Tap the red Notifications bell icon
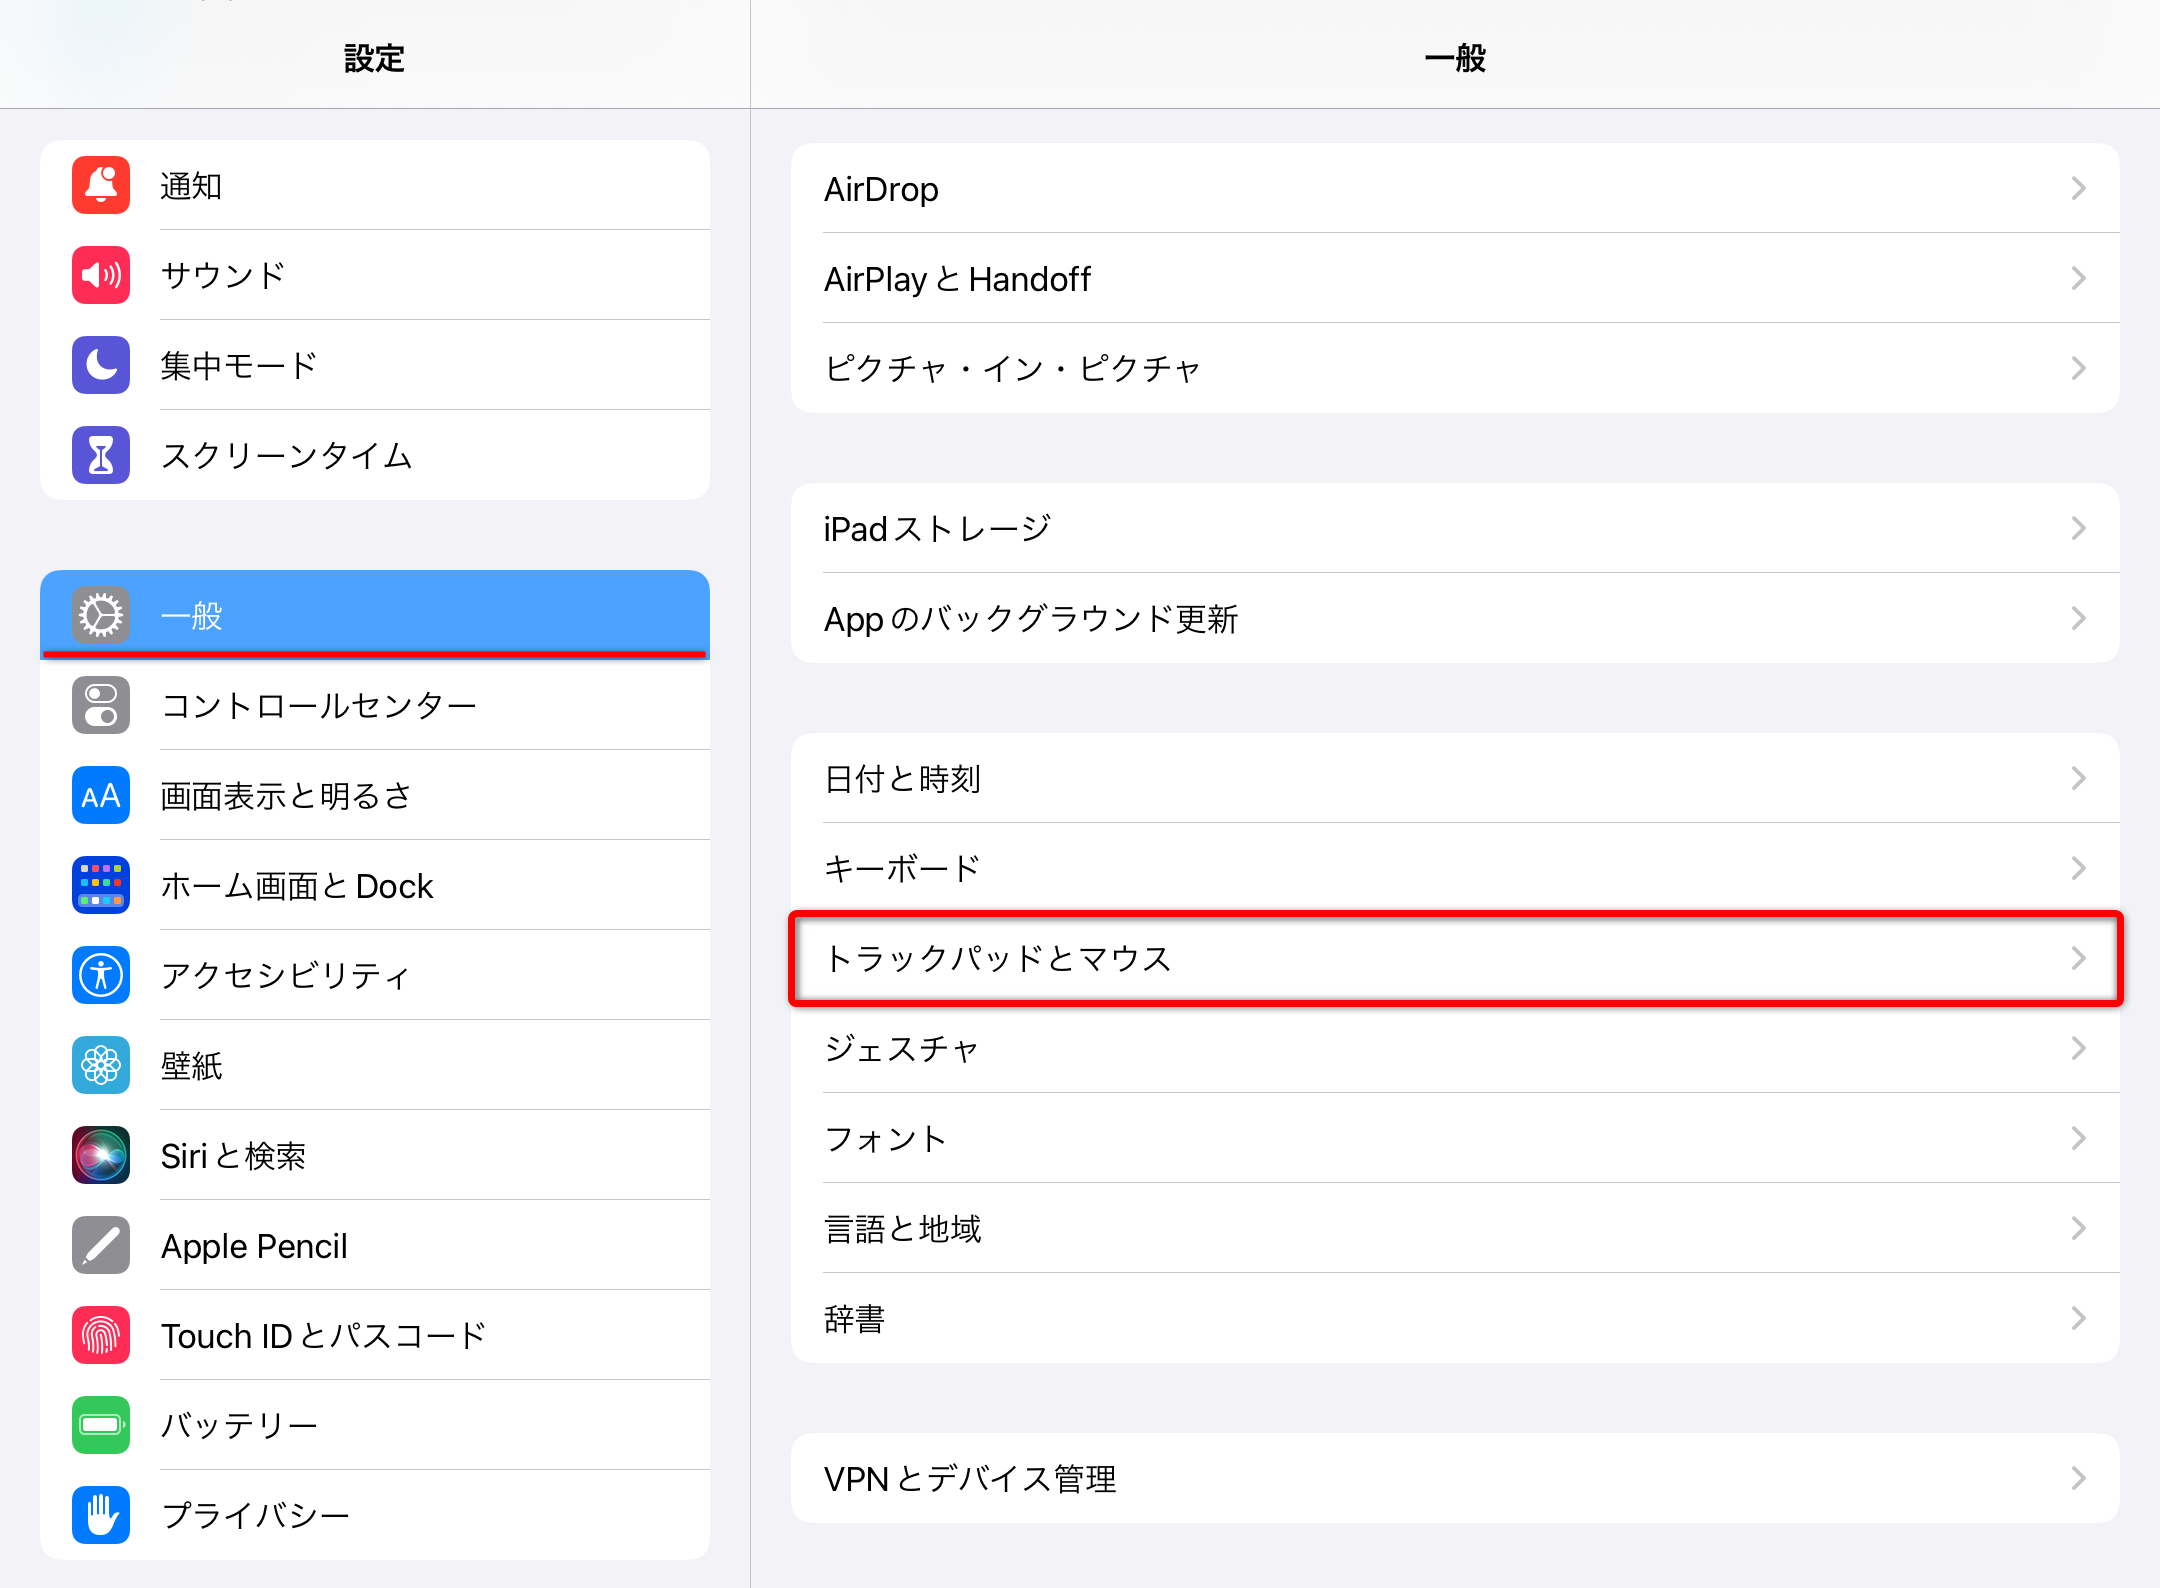2160x1588 pixels. tap(101, 185)
